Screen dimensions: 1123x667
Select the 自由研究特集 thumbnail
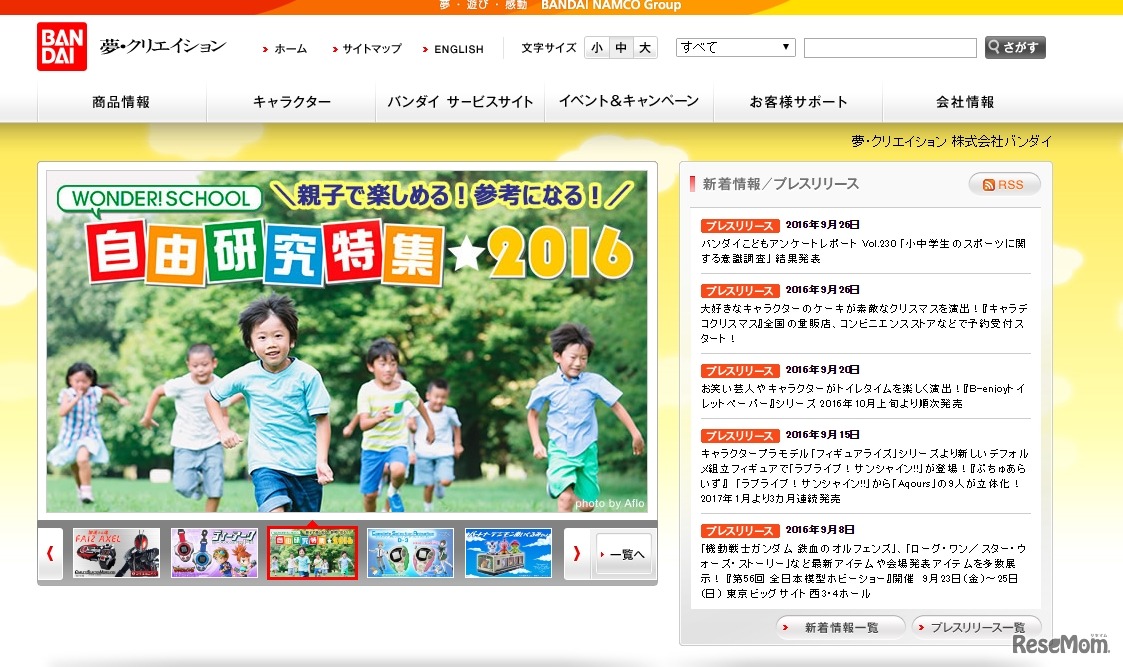(x=312, y=553)
